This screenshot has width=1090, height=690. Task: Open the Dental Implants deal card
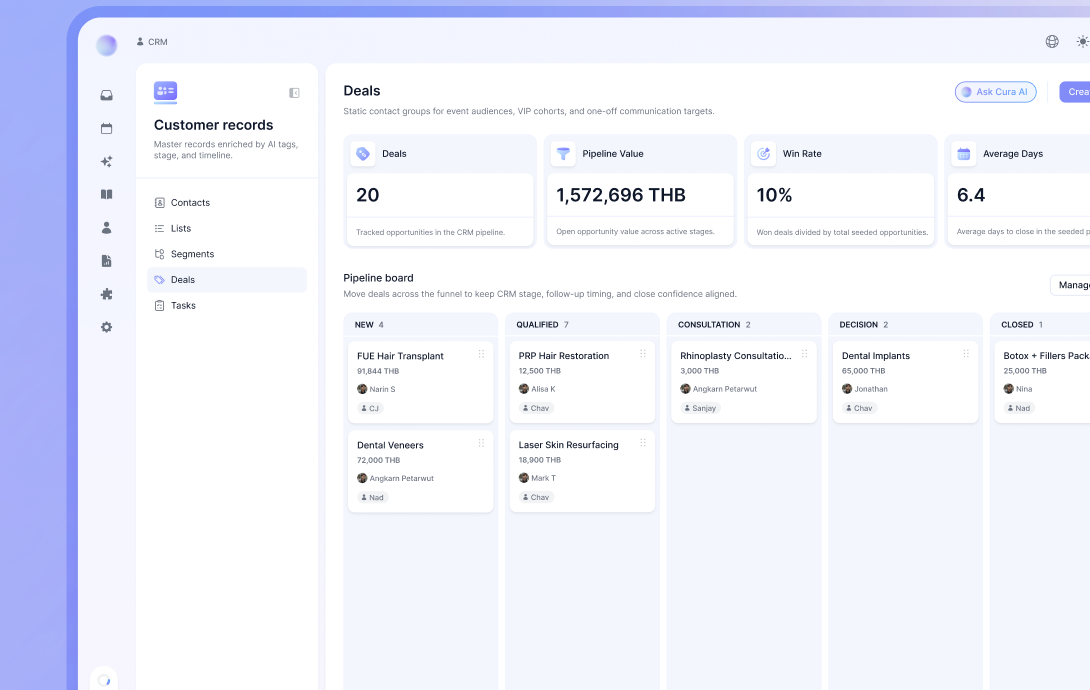[x=905, y=381]
